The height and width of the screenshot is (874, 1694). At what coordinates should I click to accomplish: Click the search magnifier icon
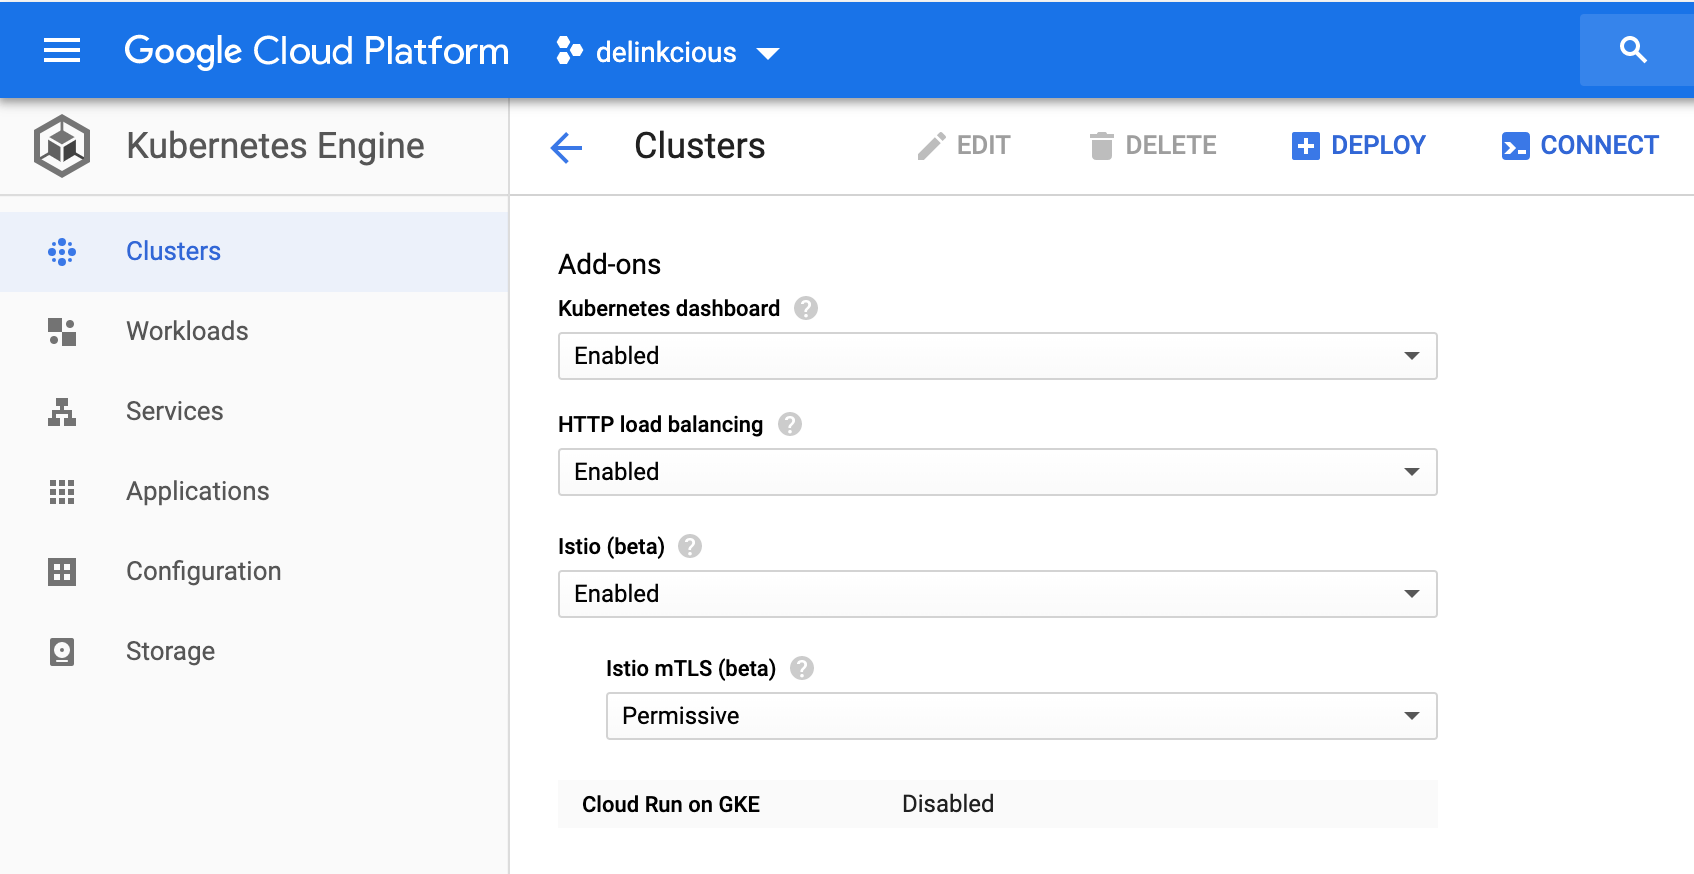click(1633, 50)
